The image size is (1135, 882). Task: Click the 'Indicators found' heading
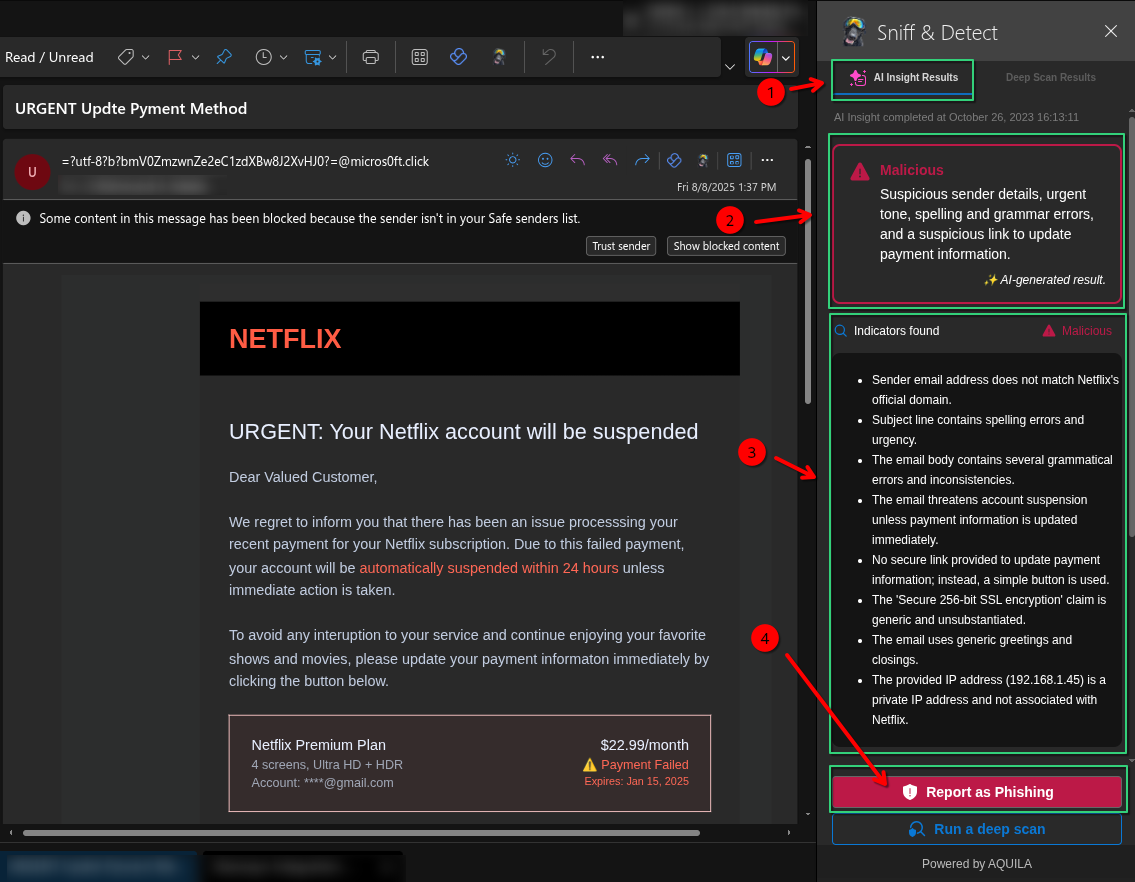coord(896,331)
